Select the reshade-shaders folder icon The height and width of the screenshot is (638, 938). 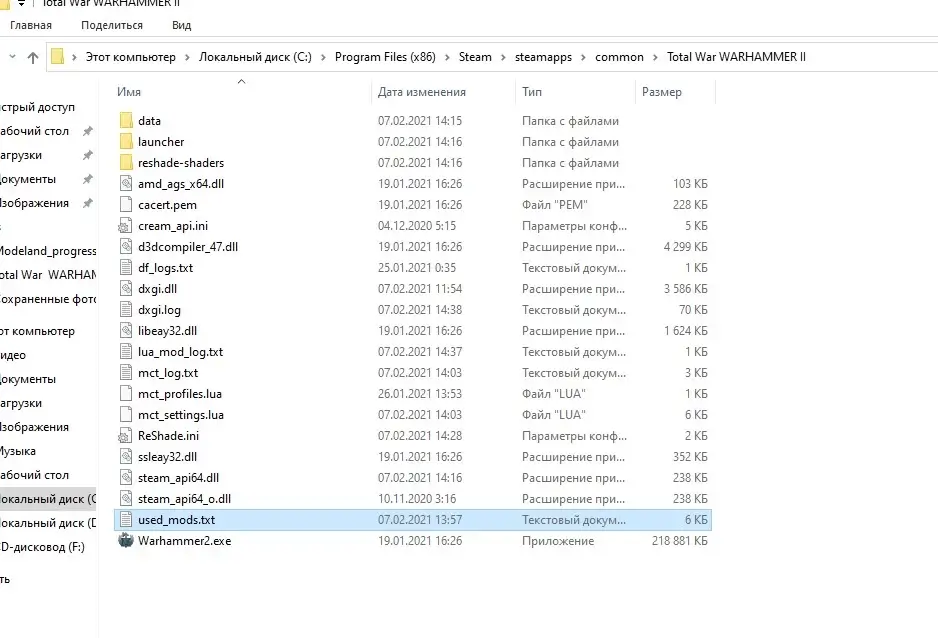(x=125, y=163)
